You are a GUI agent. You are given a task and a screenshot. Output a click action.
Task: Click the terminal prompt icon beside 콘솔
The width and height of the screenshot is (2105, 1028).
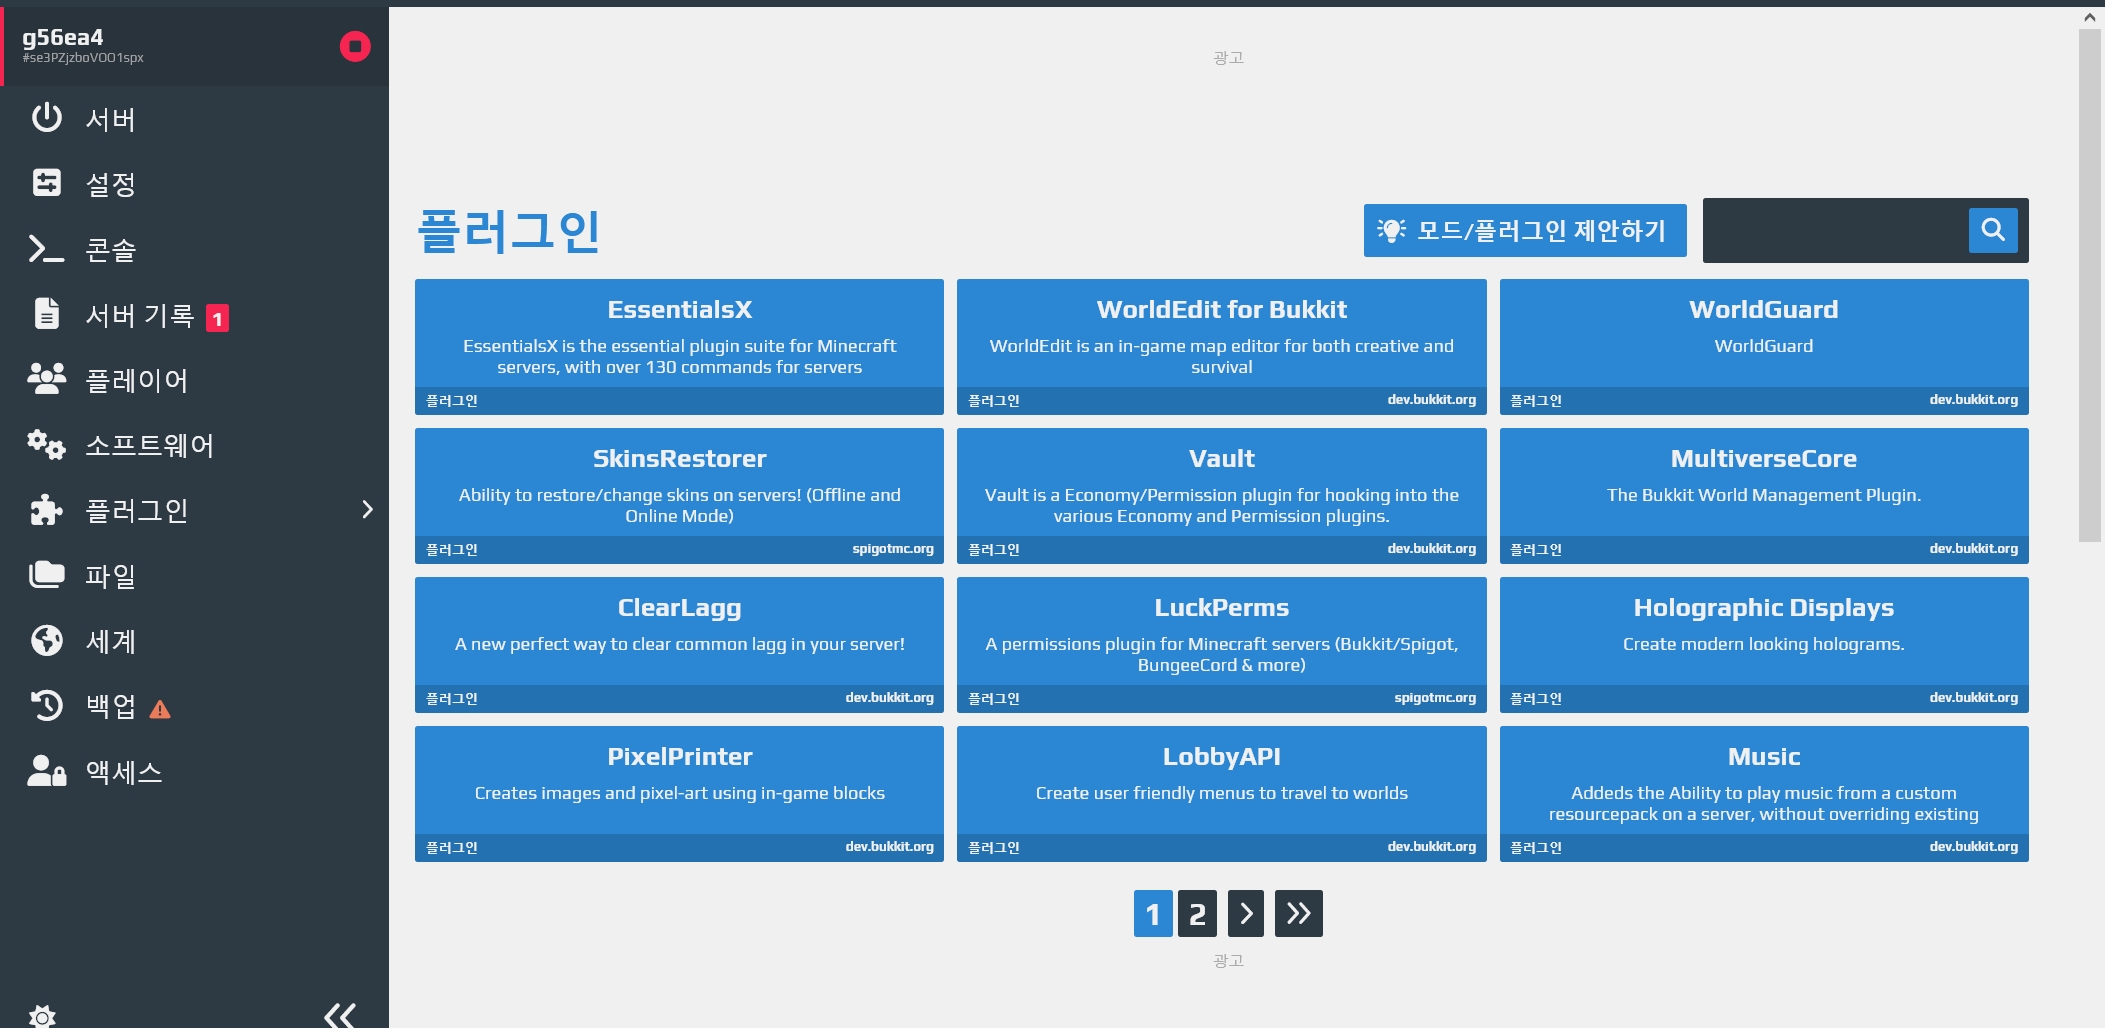[46, 248]
